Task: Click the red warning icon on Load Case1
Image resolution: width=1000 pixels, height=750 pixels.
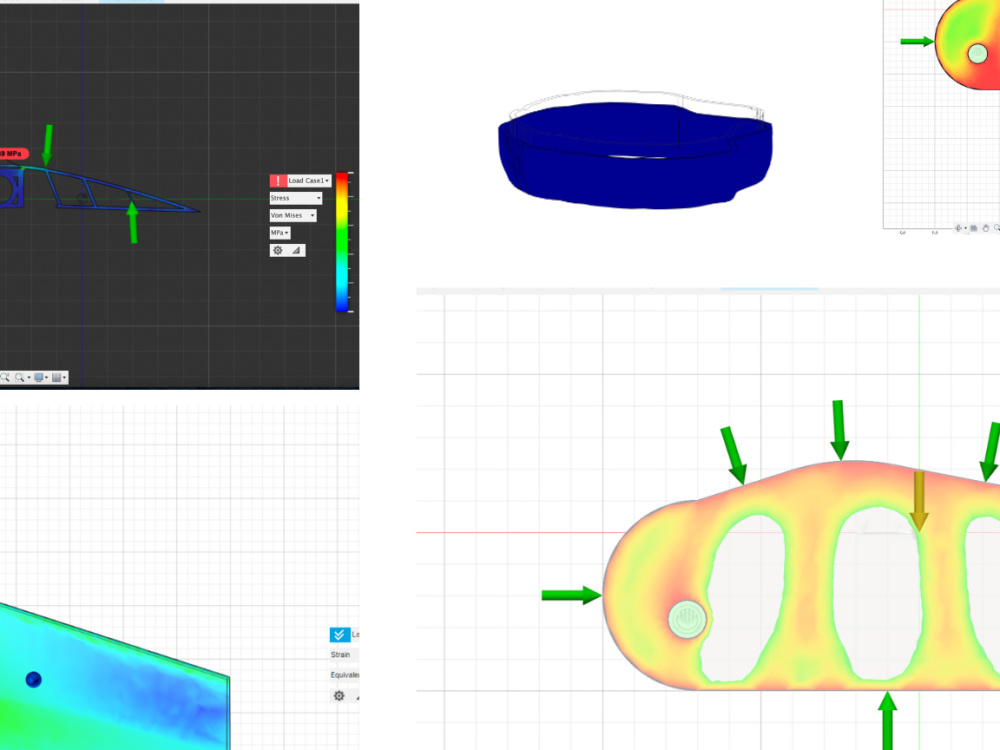Action: click(278, 180)
